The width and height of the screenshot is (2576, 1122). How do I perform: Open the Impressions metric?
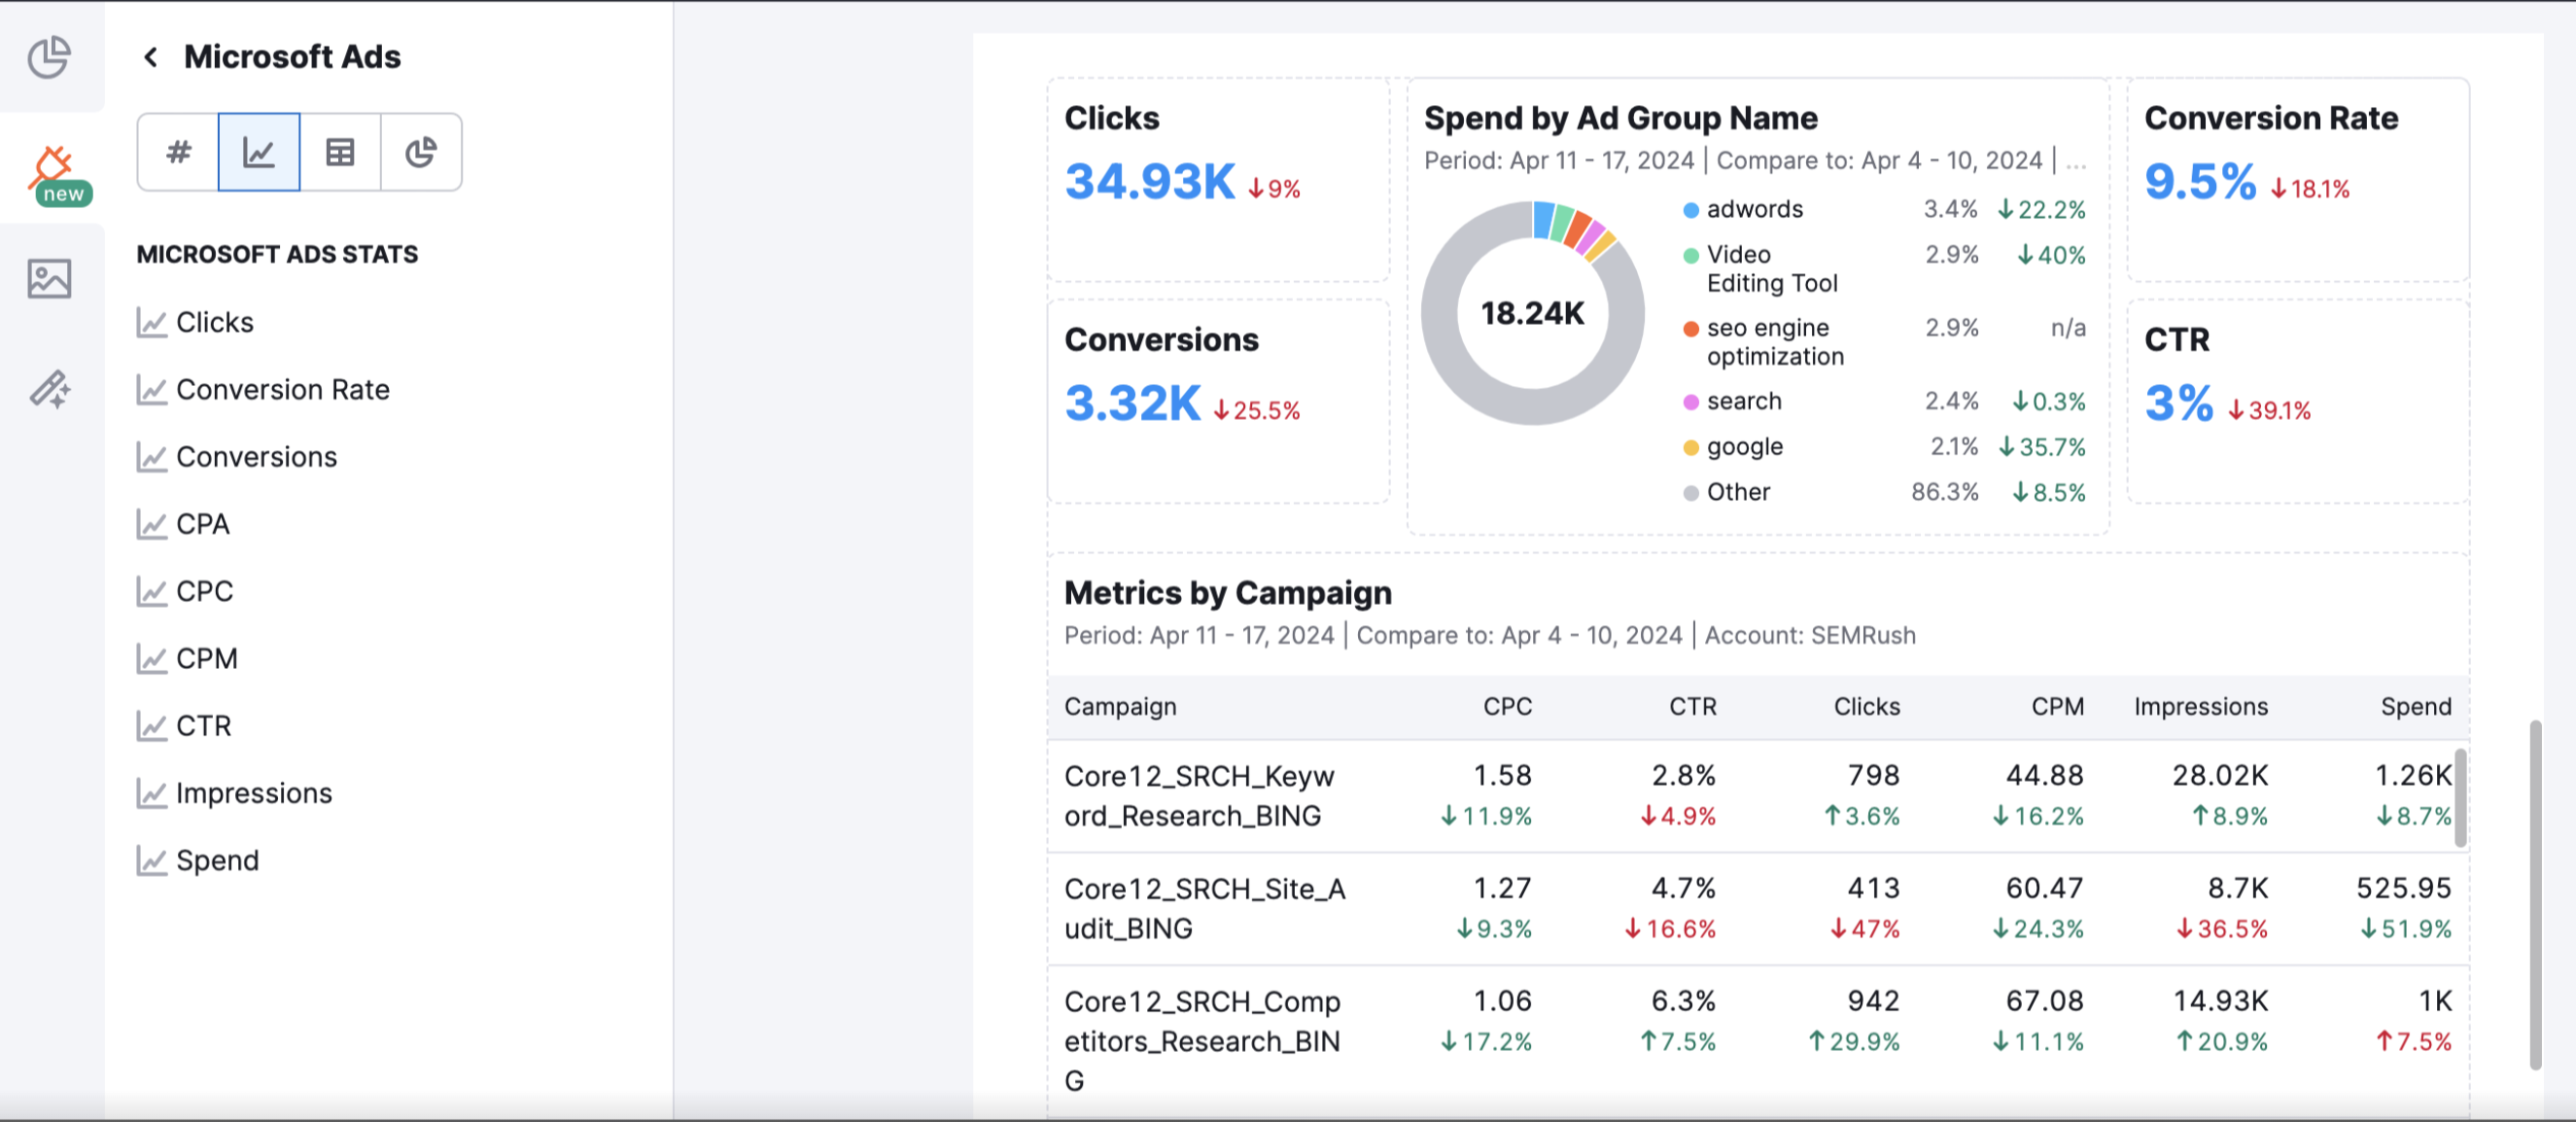pos(253,792)
